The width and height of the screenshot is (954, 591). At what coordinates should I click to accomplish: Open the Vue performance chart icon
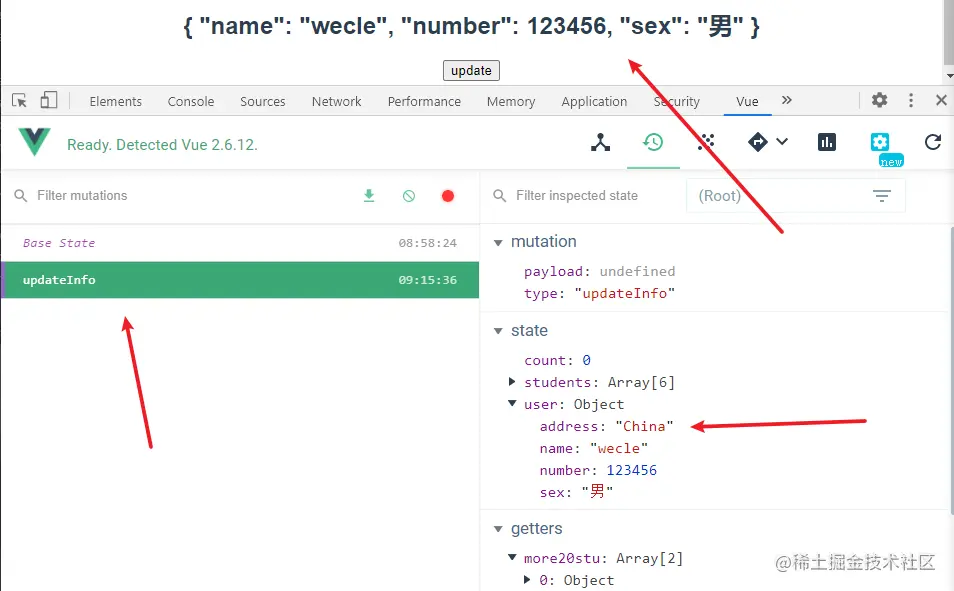(827, 142)
